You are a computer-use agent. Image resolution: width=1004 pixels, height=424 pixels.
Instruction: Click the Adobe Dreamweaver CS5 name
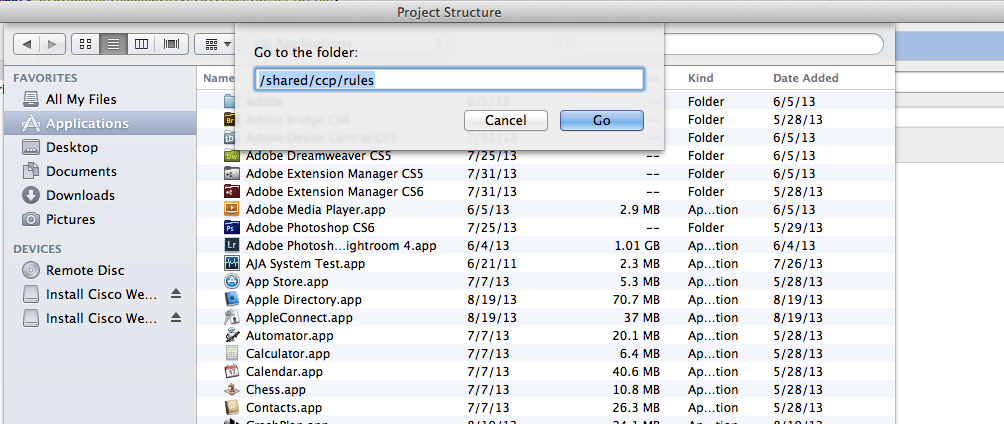318,156
